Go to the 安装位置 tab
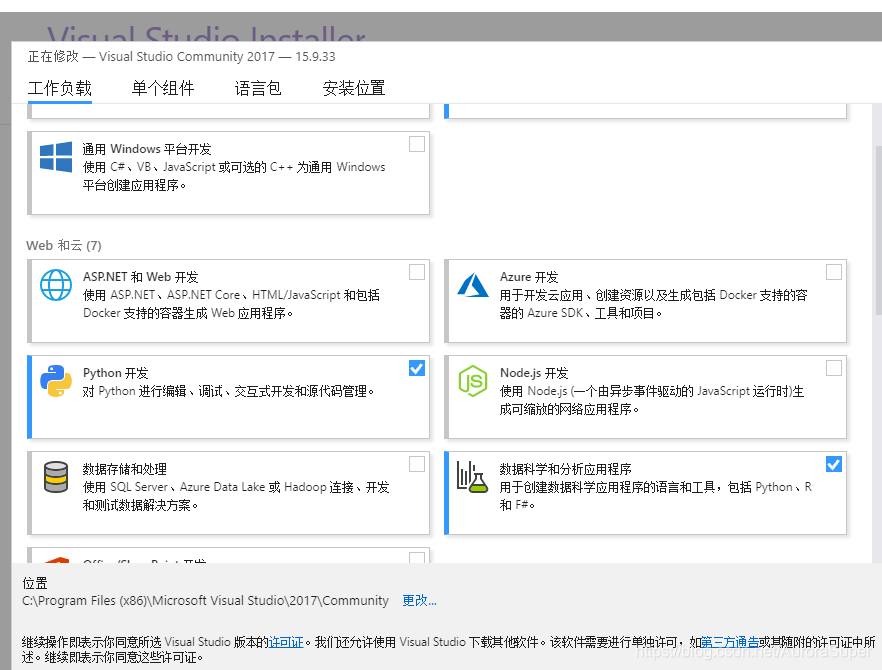Viewport: 882px width, 670px height. click(x=354, y=88)
